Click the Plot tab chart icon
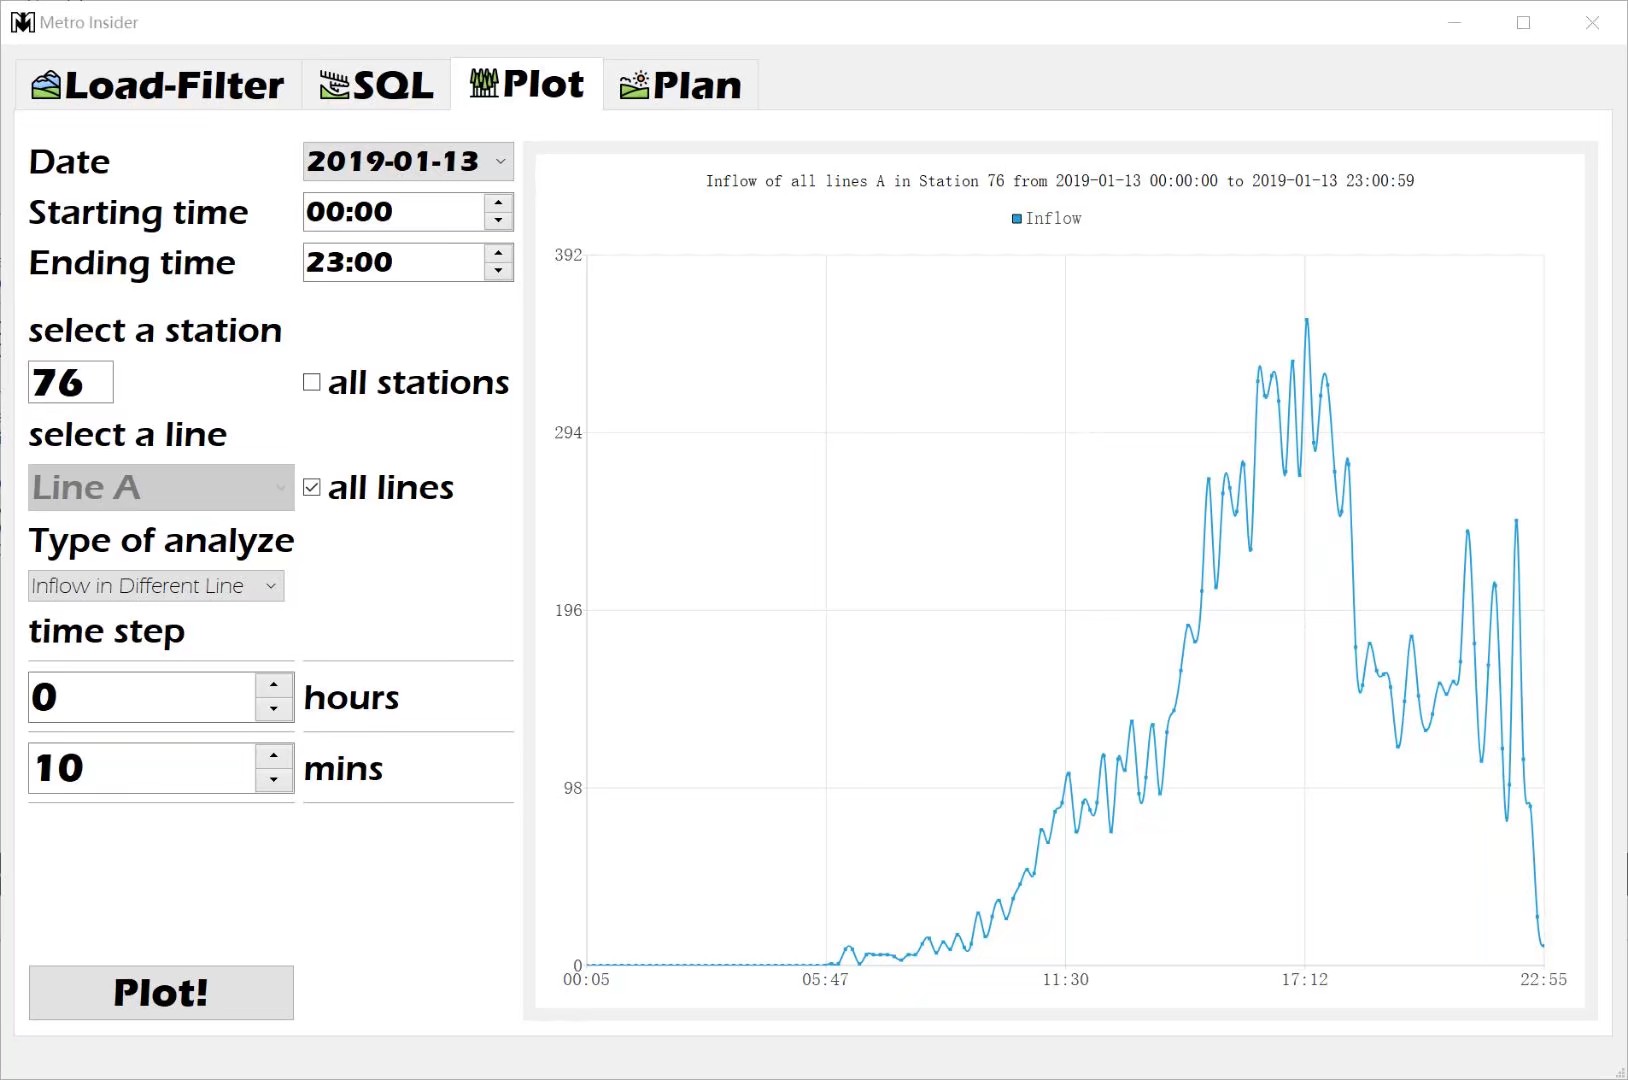The height and width of the screenshot is (1080, 1628). 484,84
